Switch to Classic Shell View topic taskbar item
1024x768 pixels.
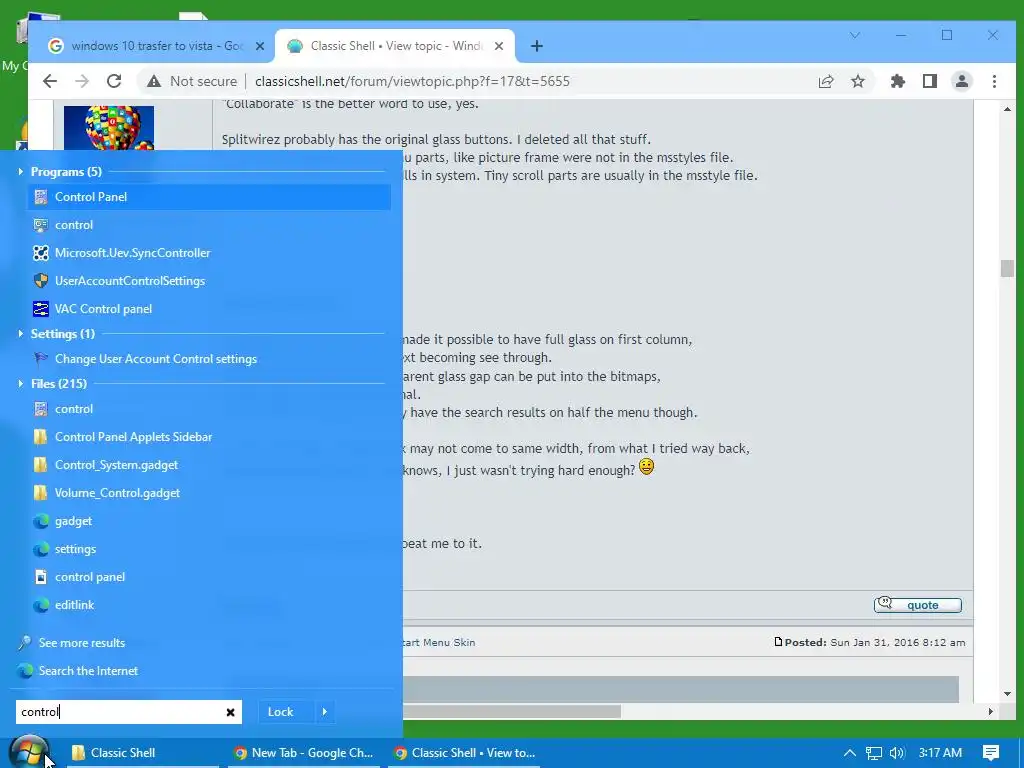[464, 753]
